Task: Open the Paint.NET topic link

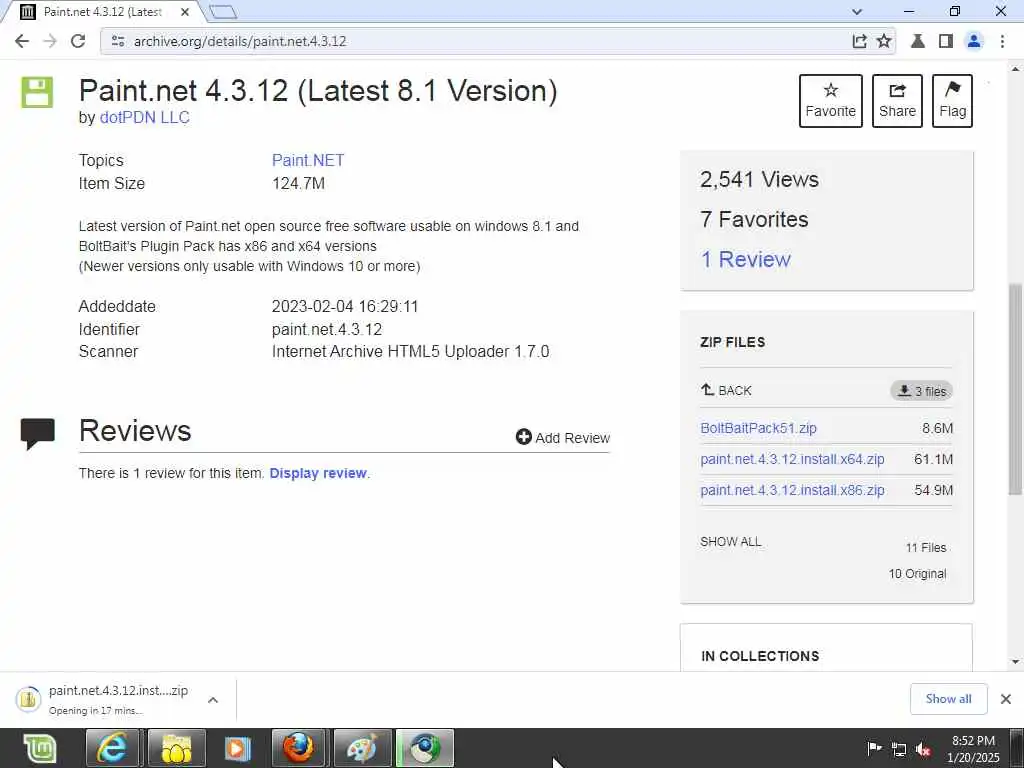Action: 308,161
